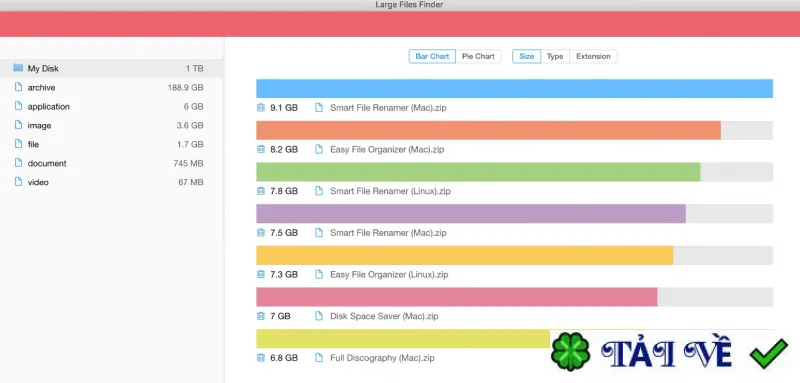Group the files by Extension
800x383 pixels.
593,56
